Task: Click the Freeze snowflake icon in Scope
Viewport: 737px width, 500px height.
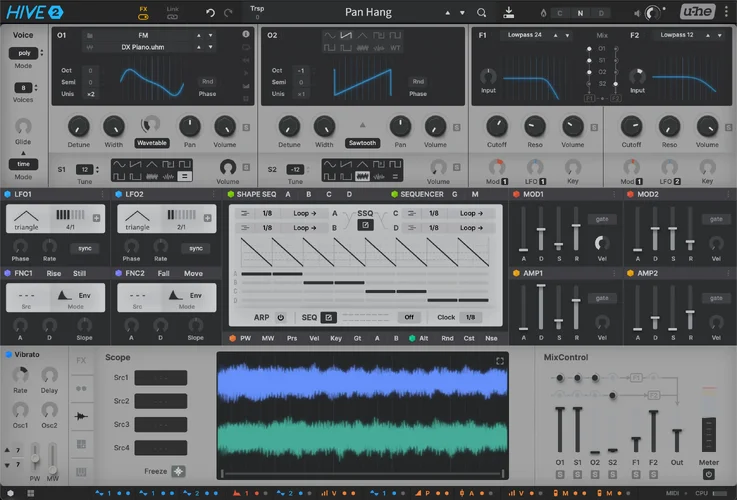Action: click(178, 471)
